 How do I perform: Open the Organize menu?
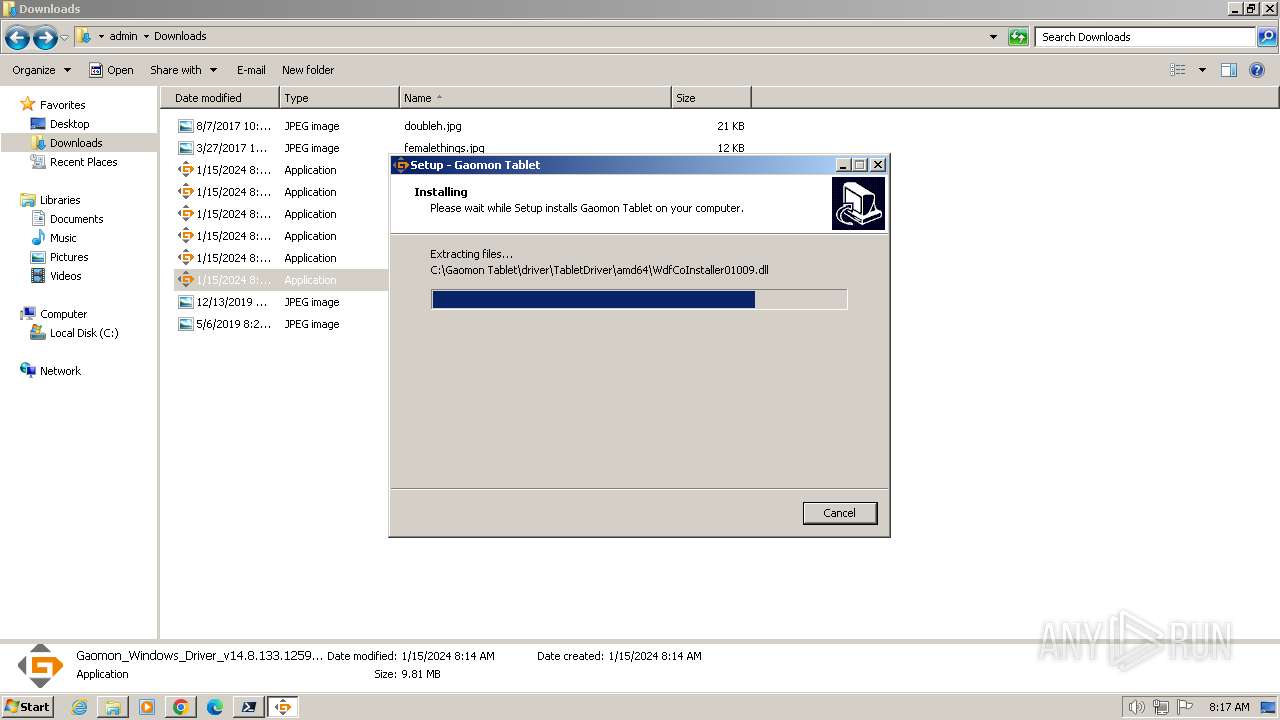(x=42, y=70)
